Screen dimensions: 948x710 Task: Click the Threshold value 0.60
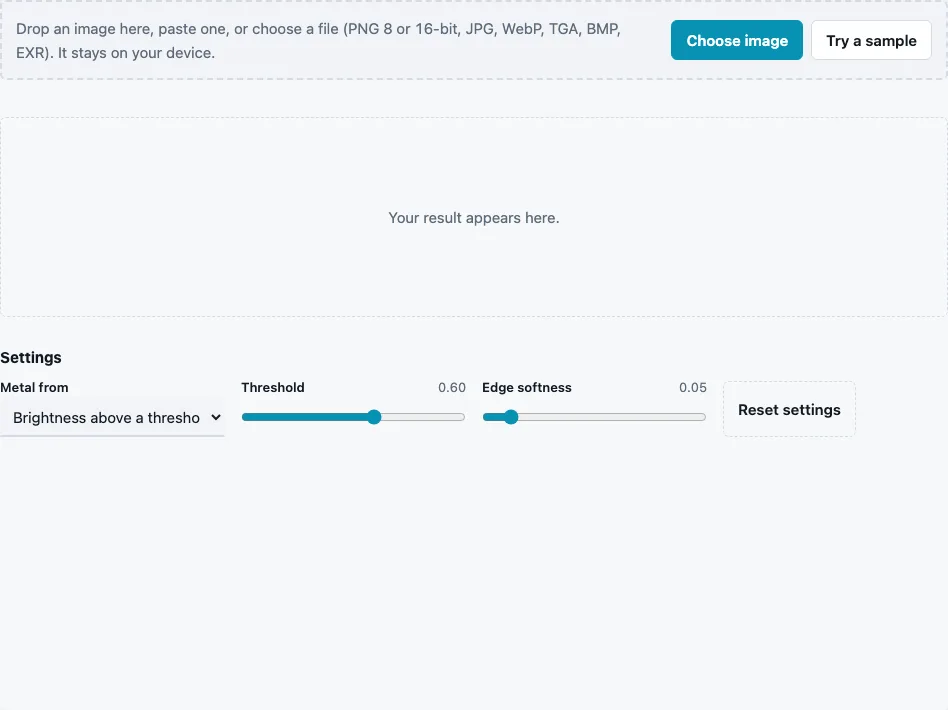click(x=452, y=388)
